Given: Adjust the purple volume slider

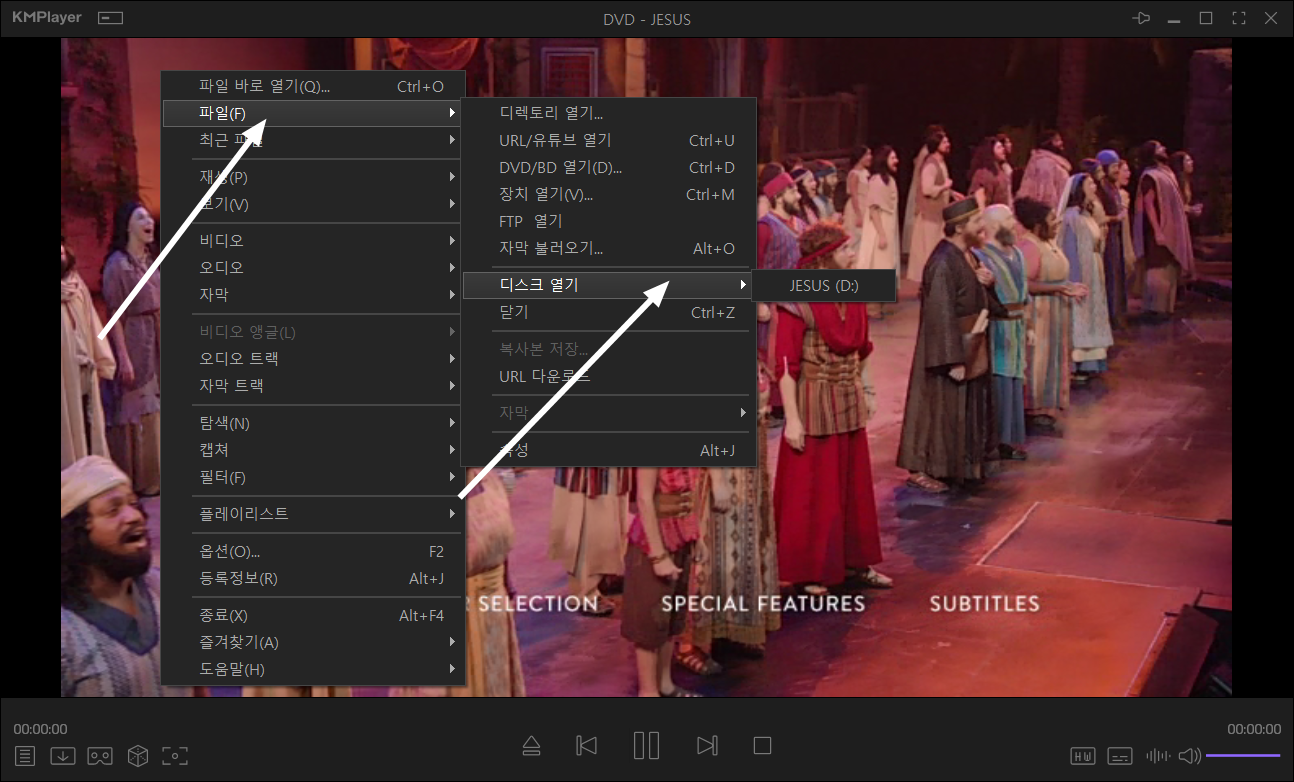Looking at the screenshot, I should pos(1243,756).
